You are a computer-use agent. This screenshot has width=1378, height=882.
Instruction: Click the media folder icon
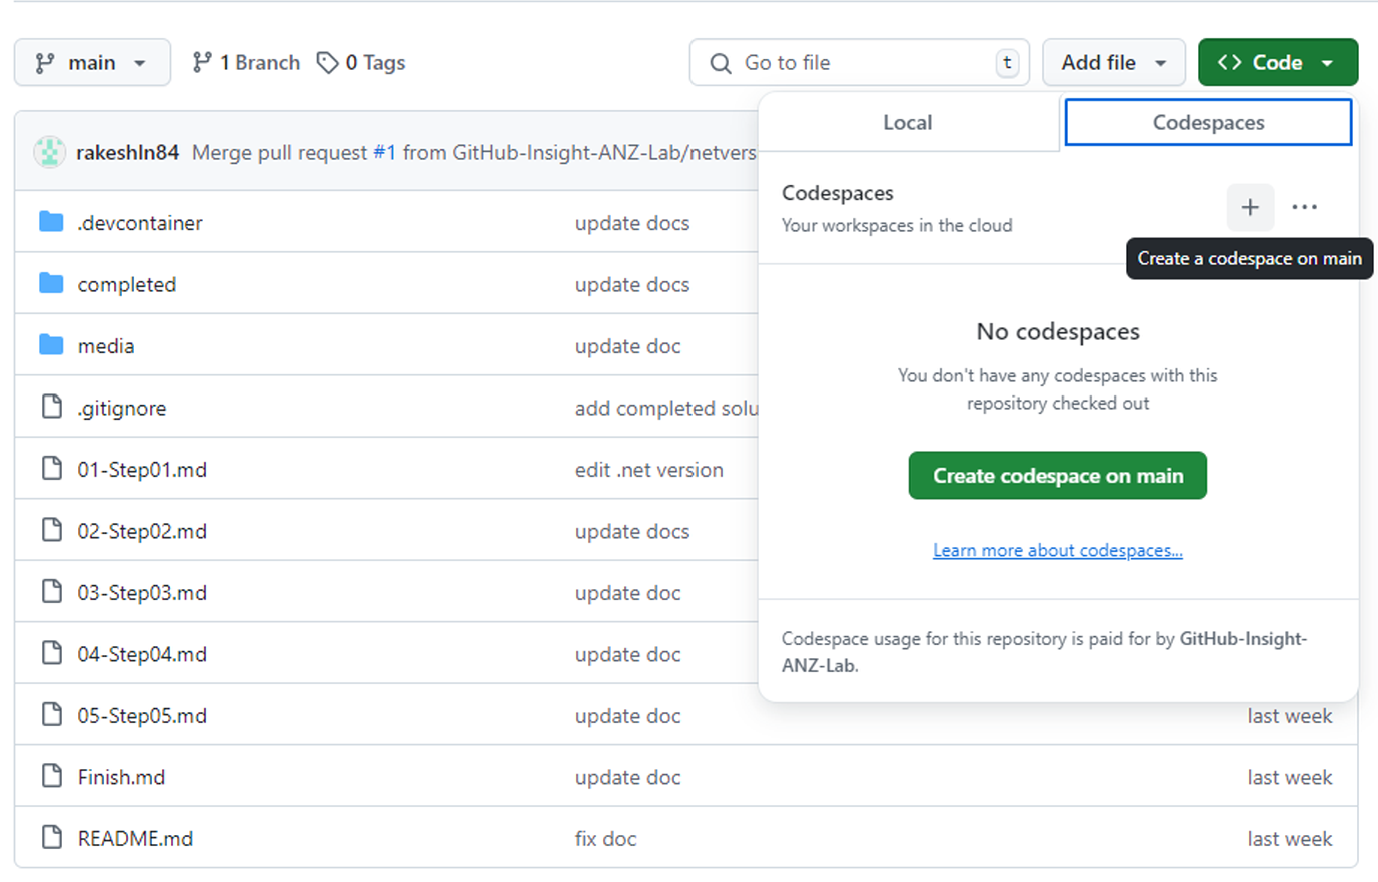point(51,345)
